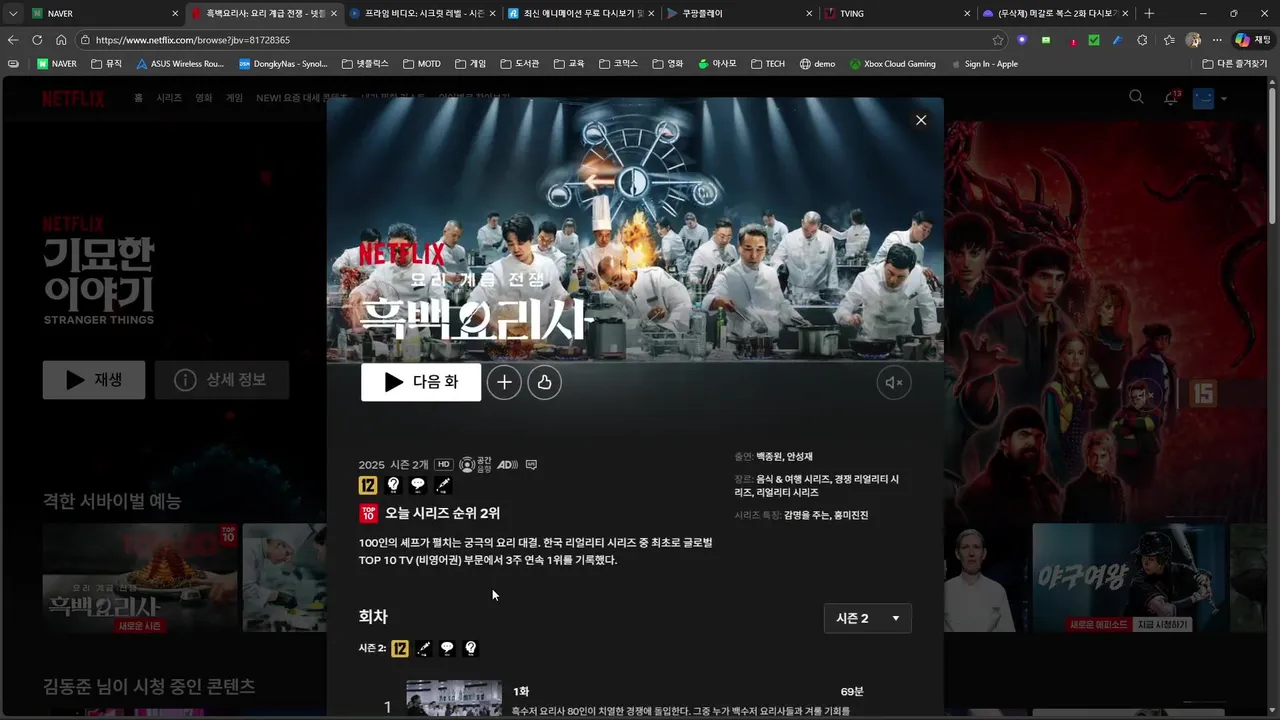Open episode 1 thumbnail in the list
This screenshot has height=720, width=1280.
(454, 699)
